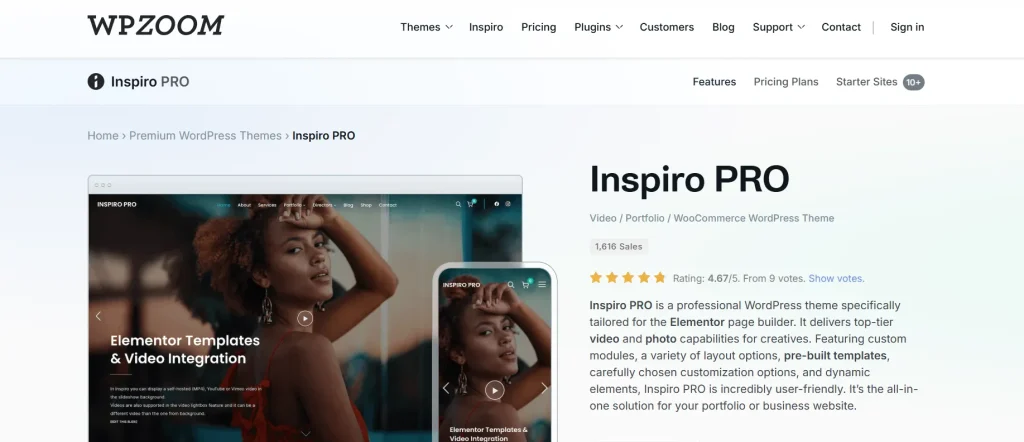Viewport: 1024px width, 442px height.
Task: Switch to the Pricing Plans tab
Action: [x=786, y=82]
